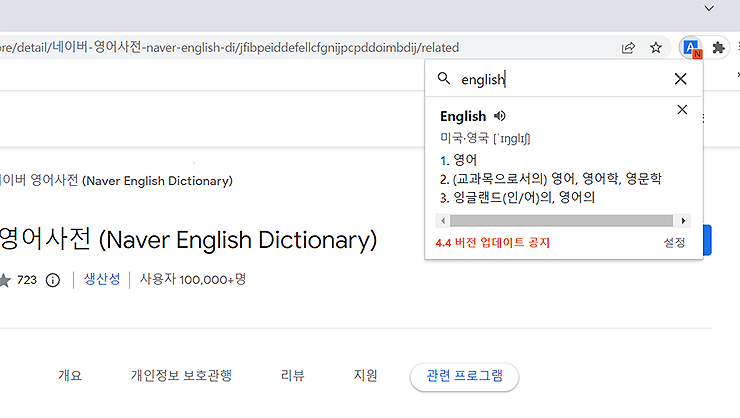The height and width of the screenshot is (418, 740).
Task: Click the address bar URL text
Action: pos(229,48)
